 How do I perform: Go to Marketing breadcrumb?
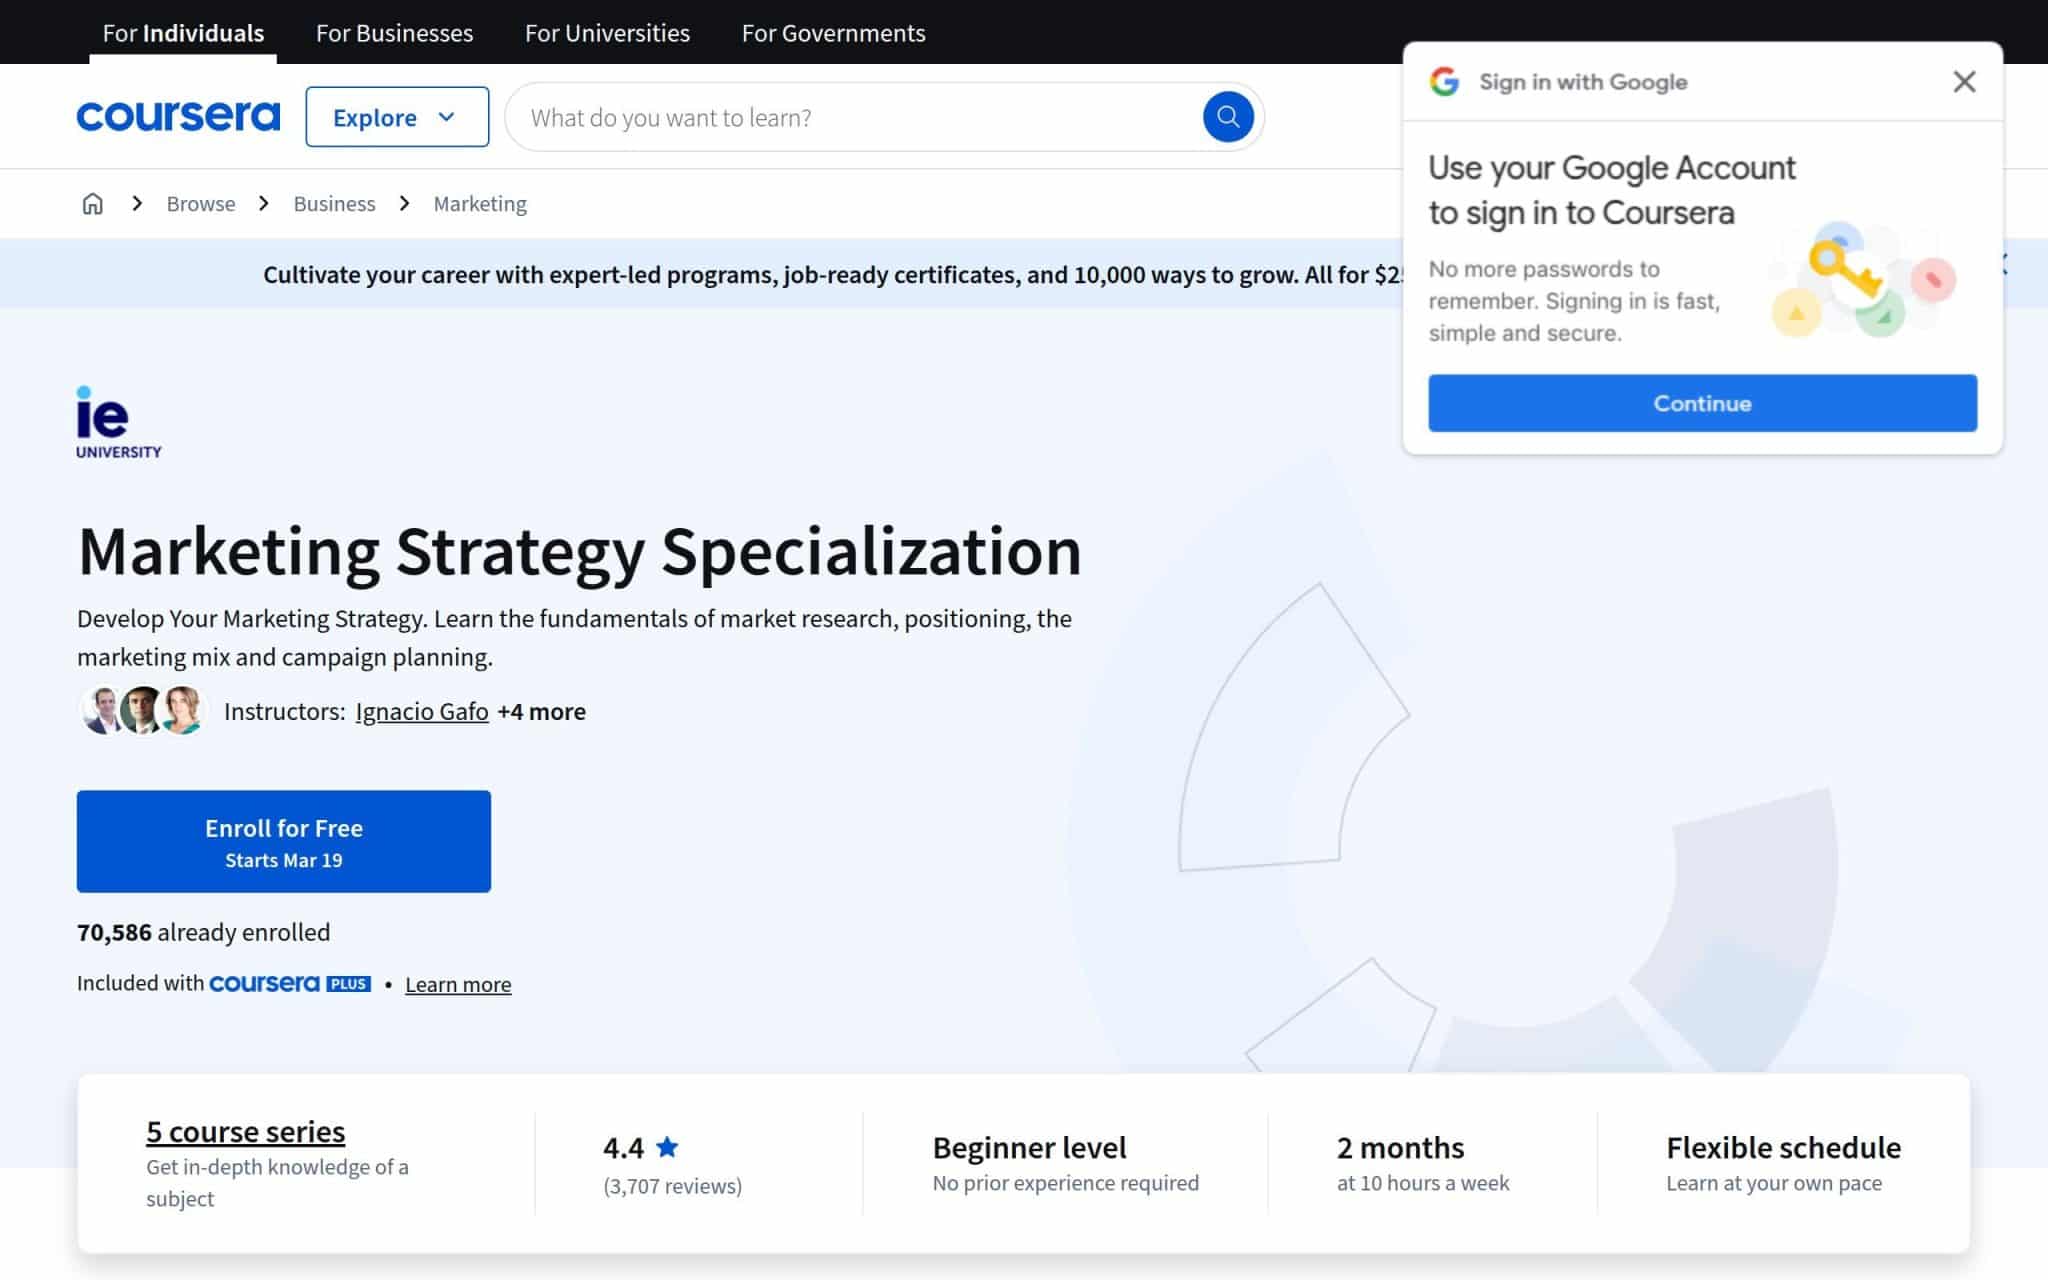(480, 203)
